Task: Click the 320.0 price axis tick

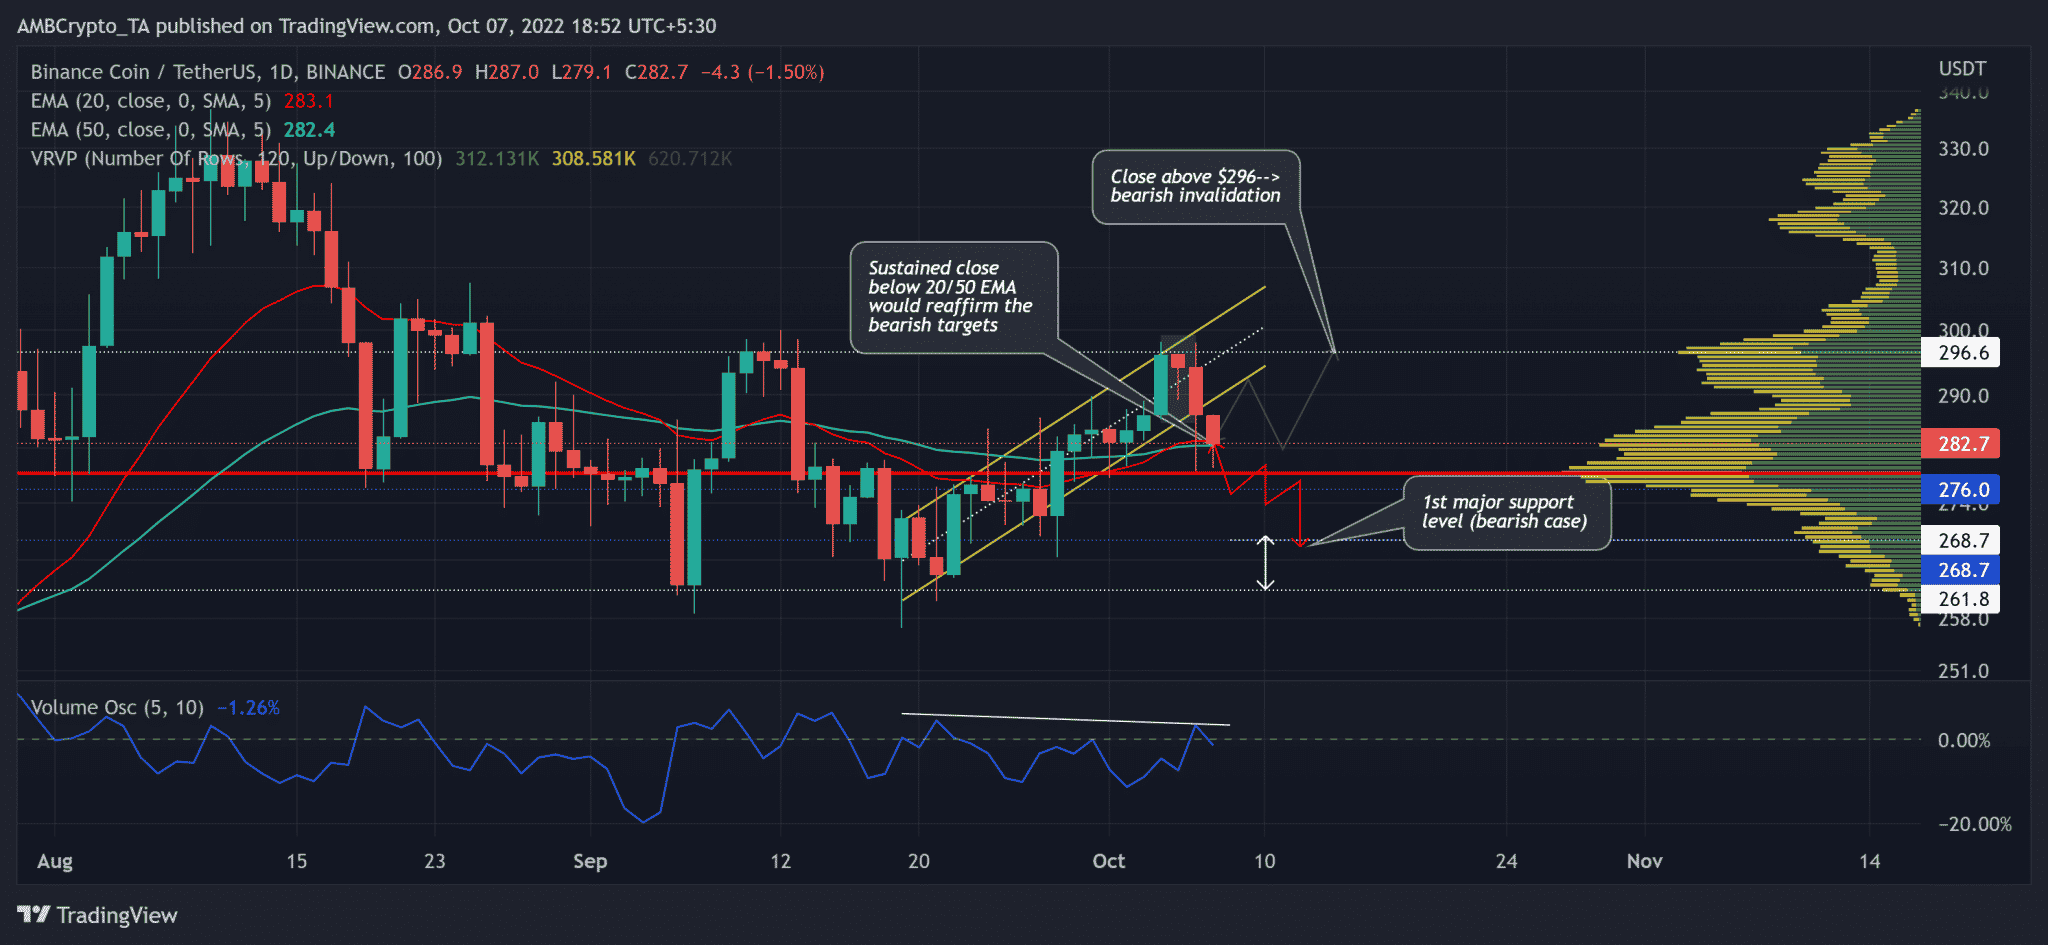Action: pos(1963,208)
